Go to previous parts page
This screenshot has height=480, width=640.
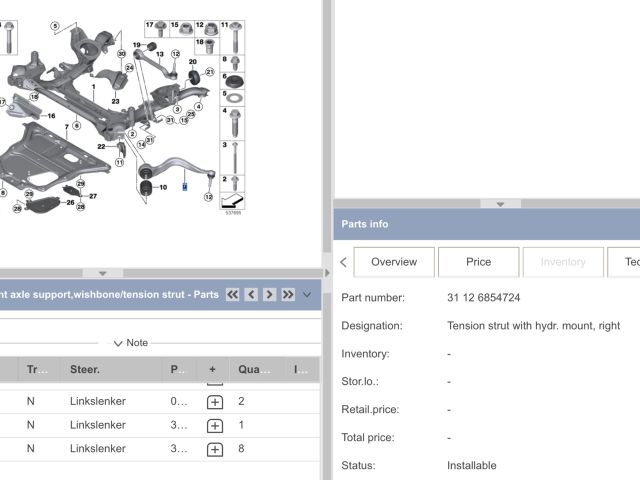(251, 294)
